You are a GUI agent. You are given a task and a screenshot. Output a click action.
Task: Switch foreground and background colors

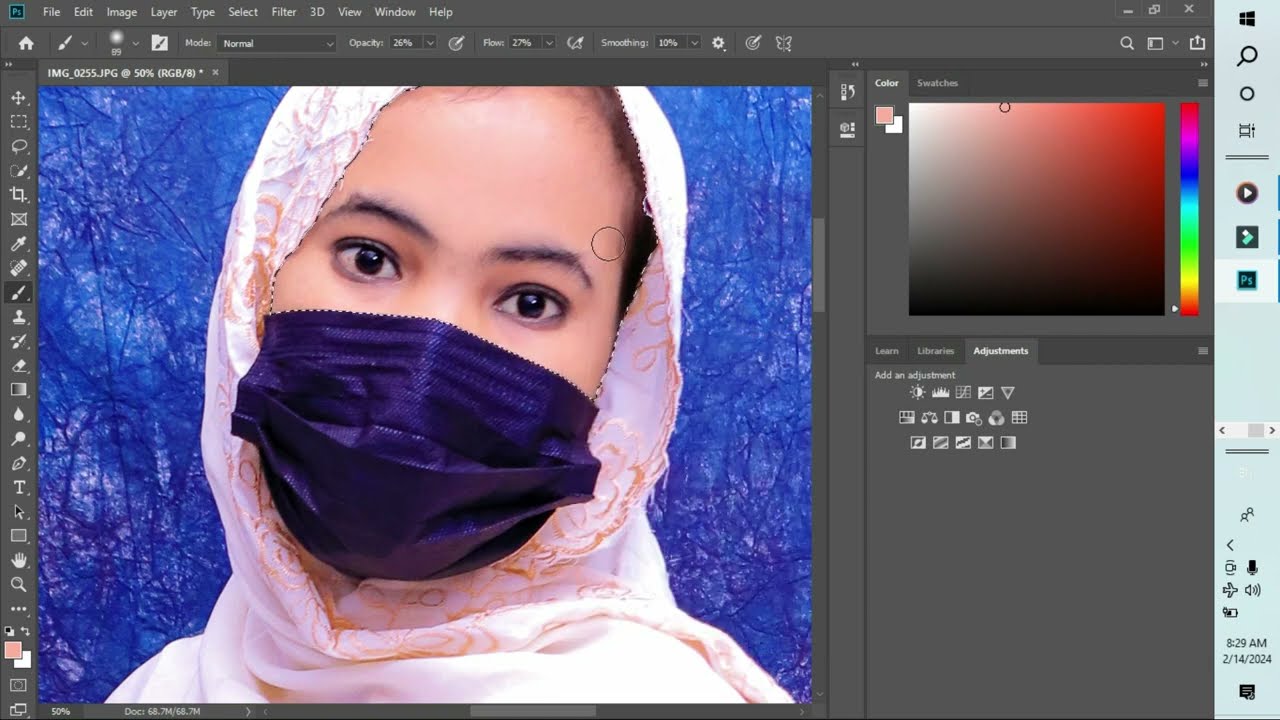(x=26, y=631)
